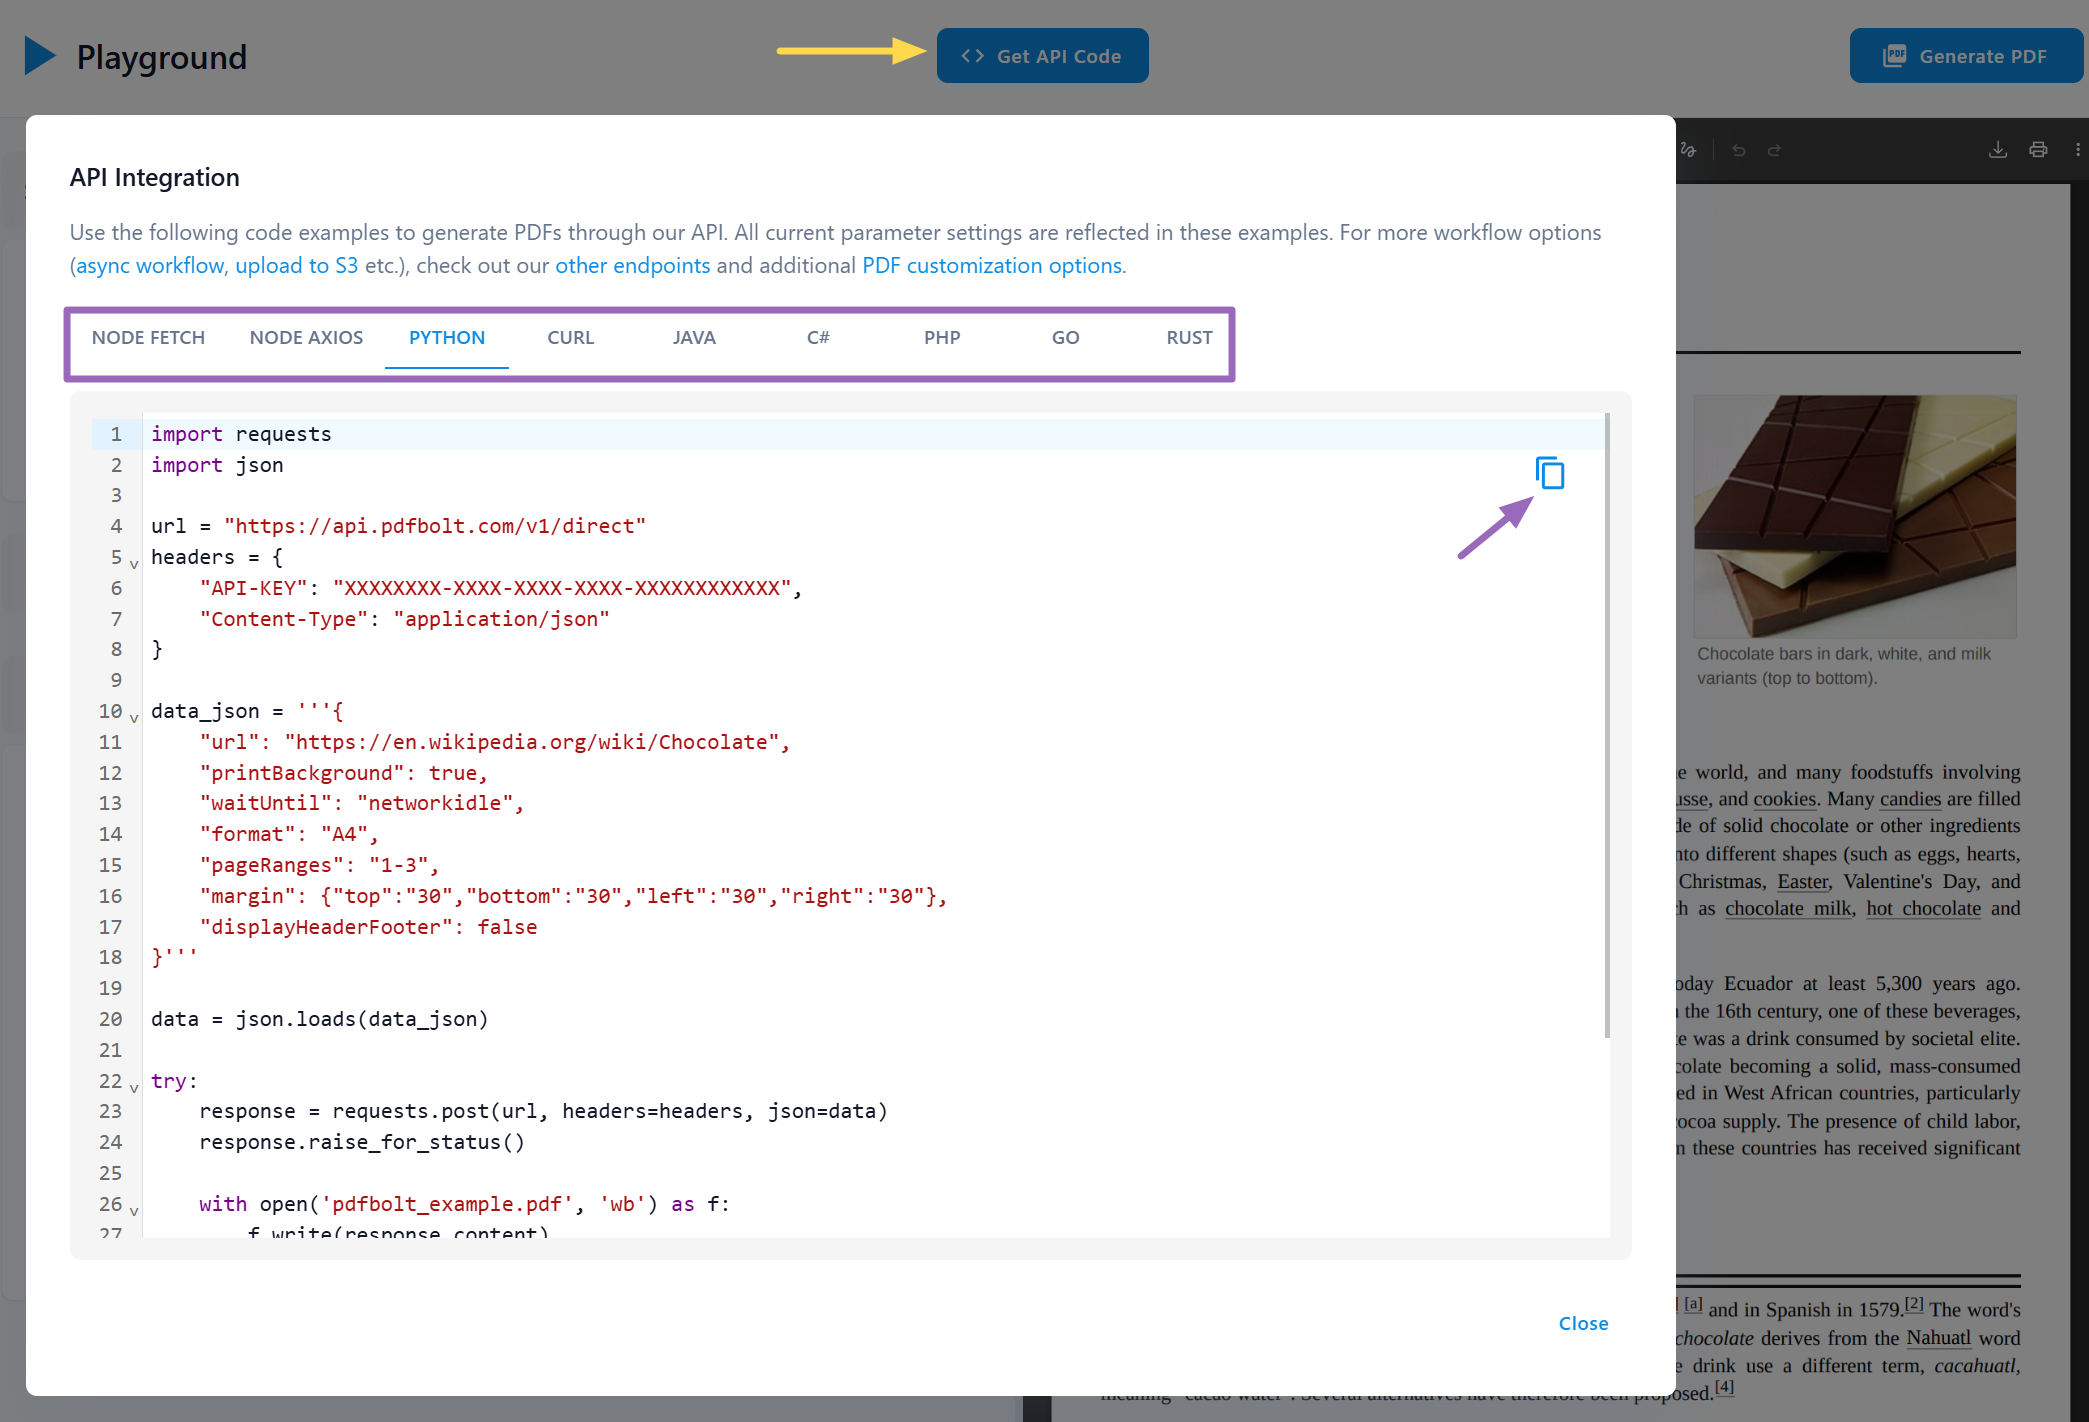2089x1422 pixels.
Task: Switch to the NODE AXIOS tab
Action: click(x=306, y=337)
